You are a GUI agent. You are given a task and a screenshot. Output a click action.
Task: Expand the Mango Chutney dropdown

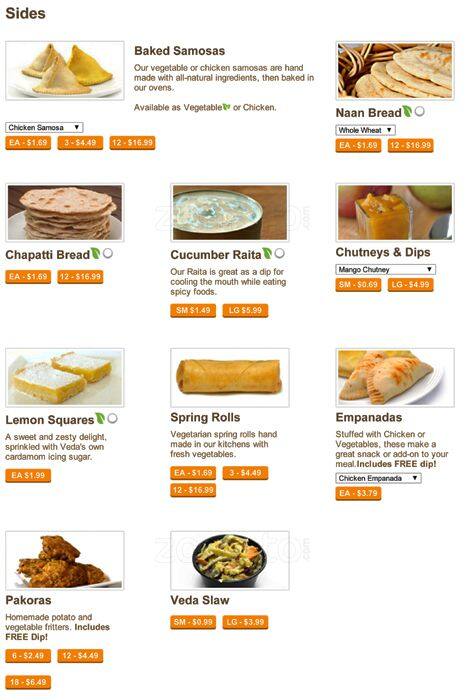coord(386,269)
